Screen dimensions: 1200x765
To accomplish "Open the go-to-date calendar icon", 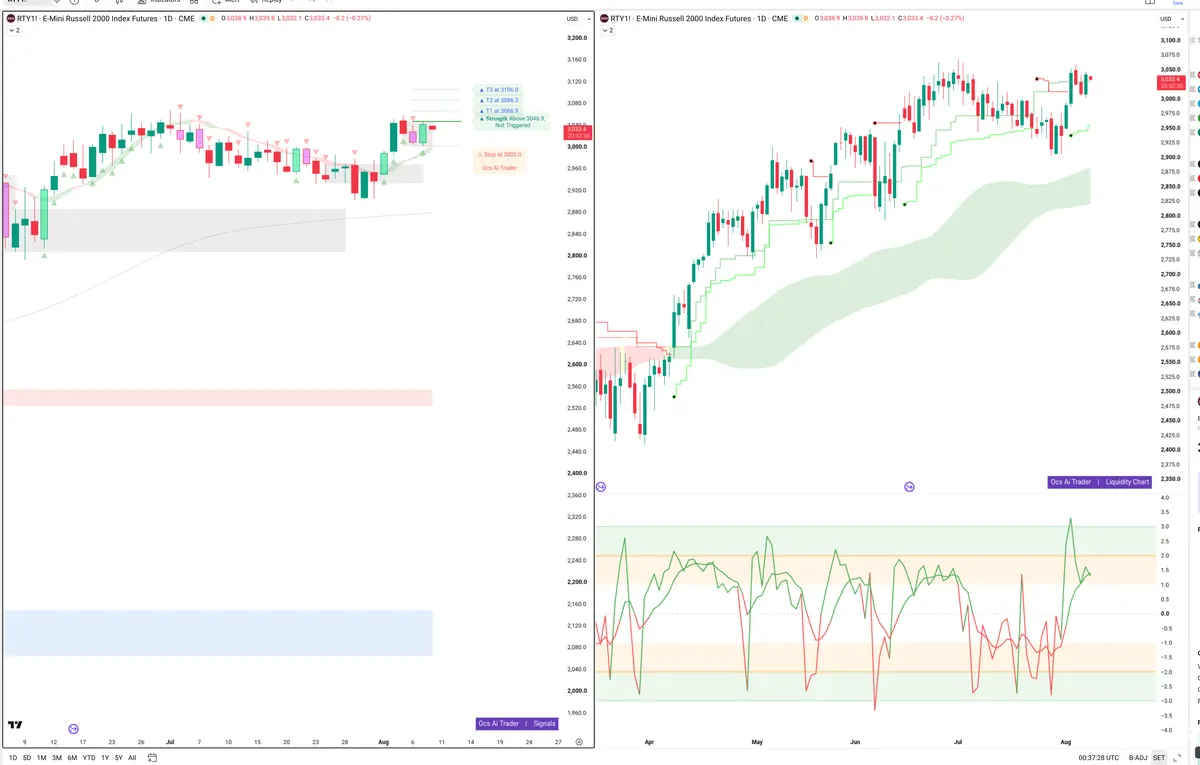I will pos(151,758).
